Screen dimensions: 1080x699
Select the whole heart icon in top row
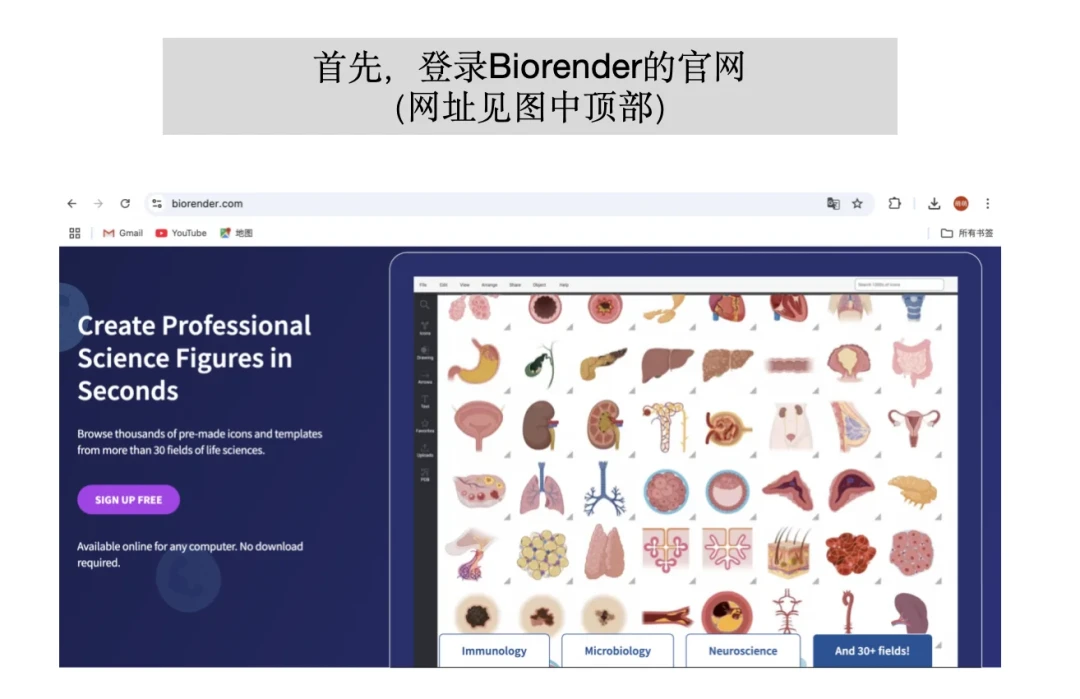tap(727, 307)
